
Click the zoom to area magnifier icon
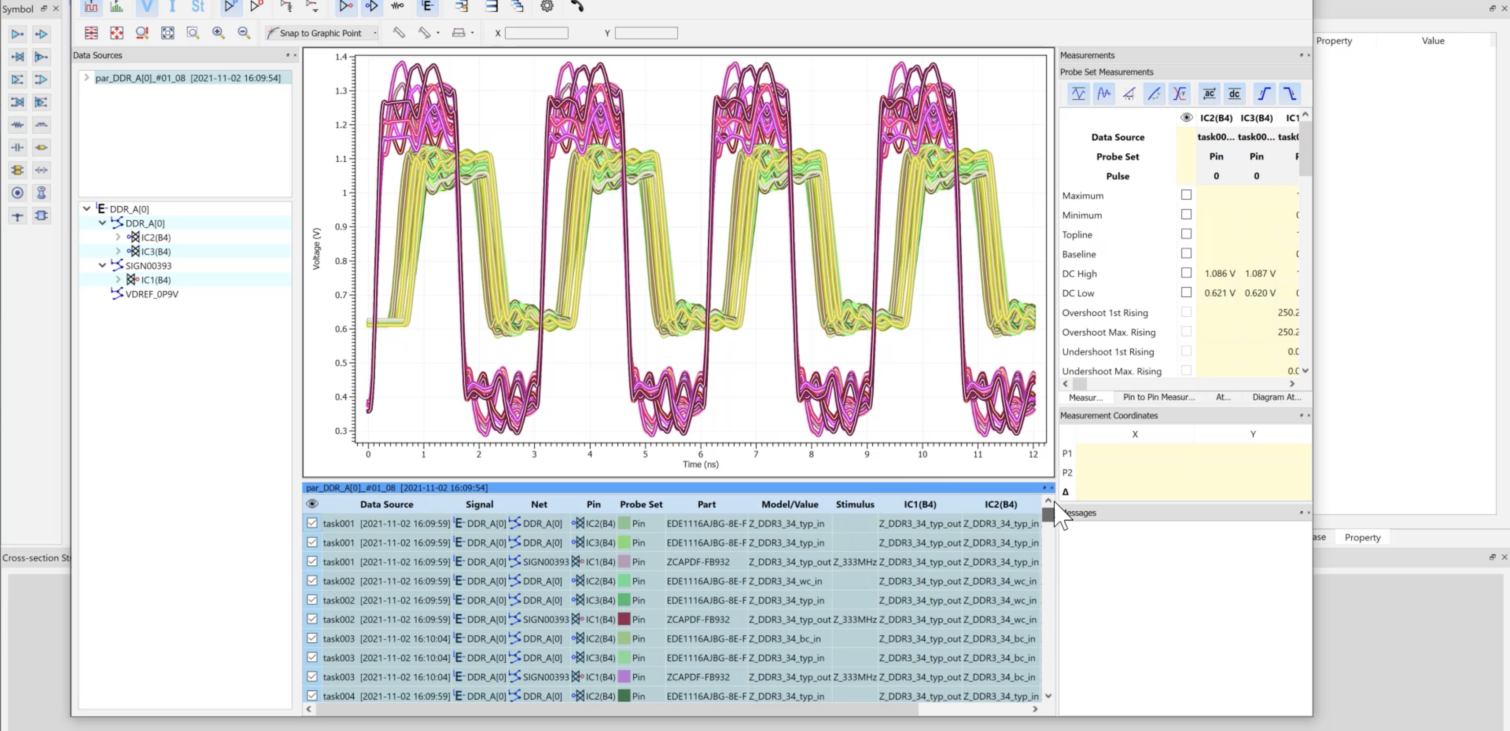pos(192,33)
